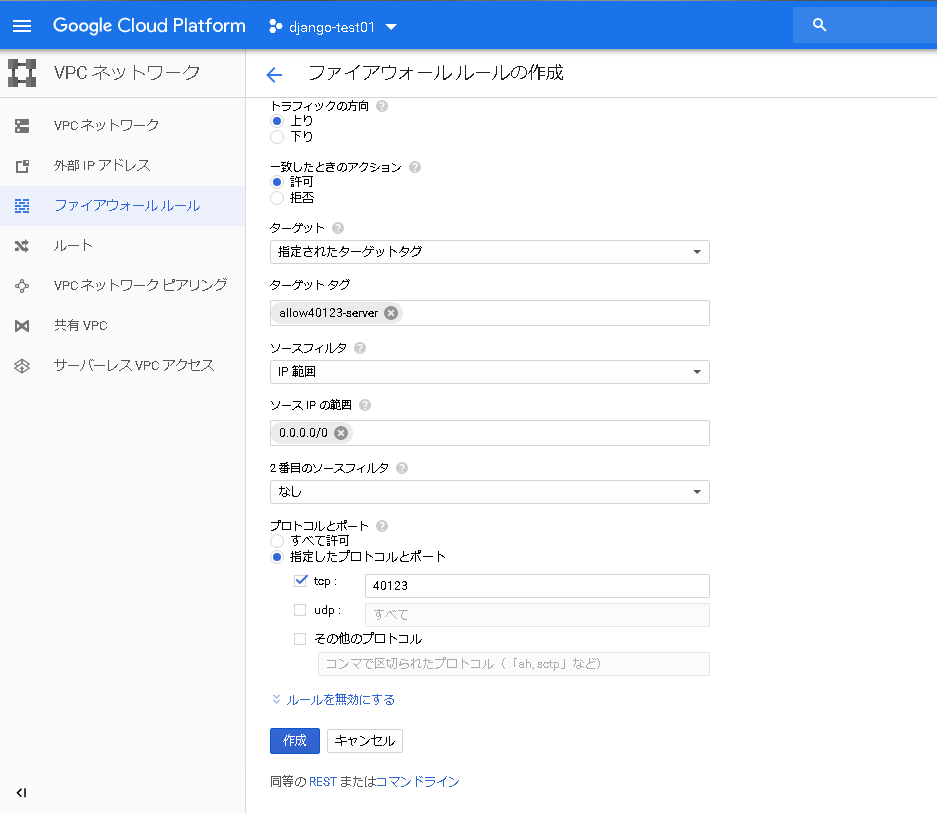
Task: Remove the 0.0.0.0/0 IP range chip
Action: [x=341, y=433]
